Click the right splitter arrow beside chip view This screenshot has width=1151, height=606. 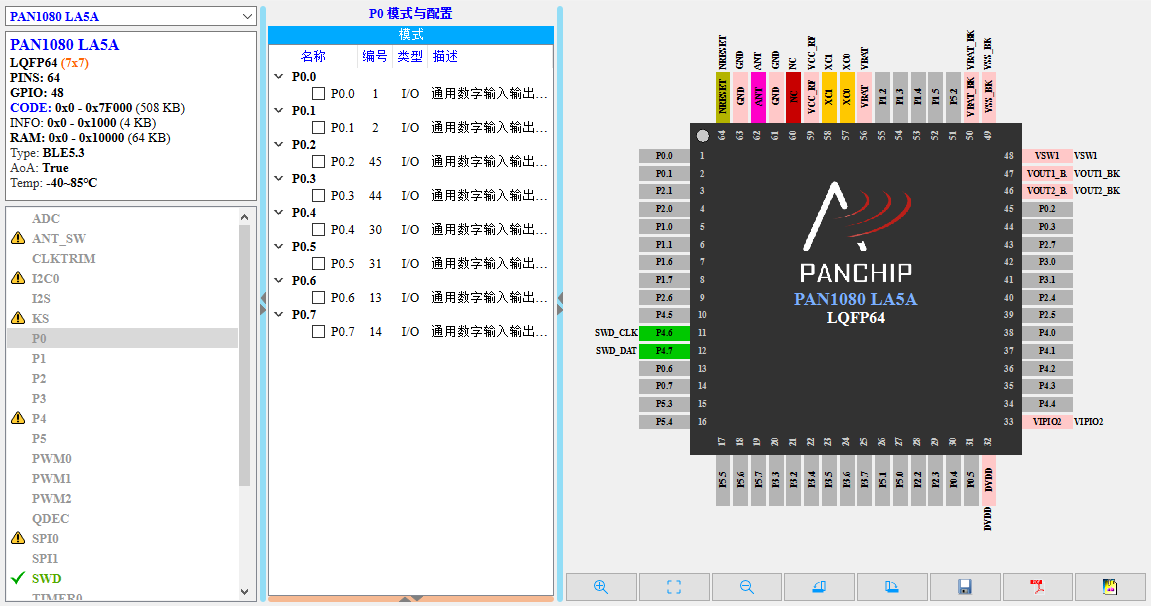pyautogui.click(x=560, y=303)
